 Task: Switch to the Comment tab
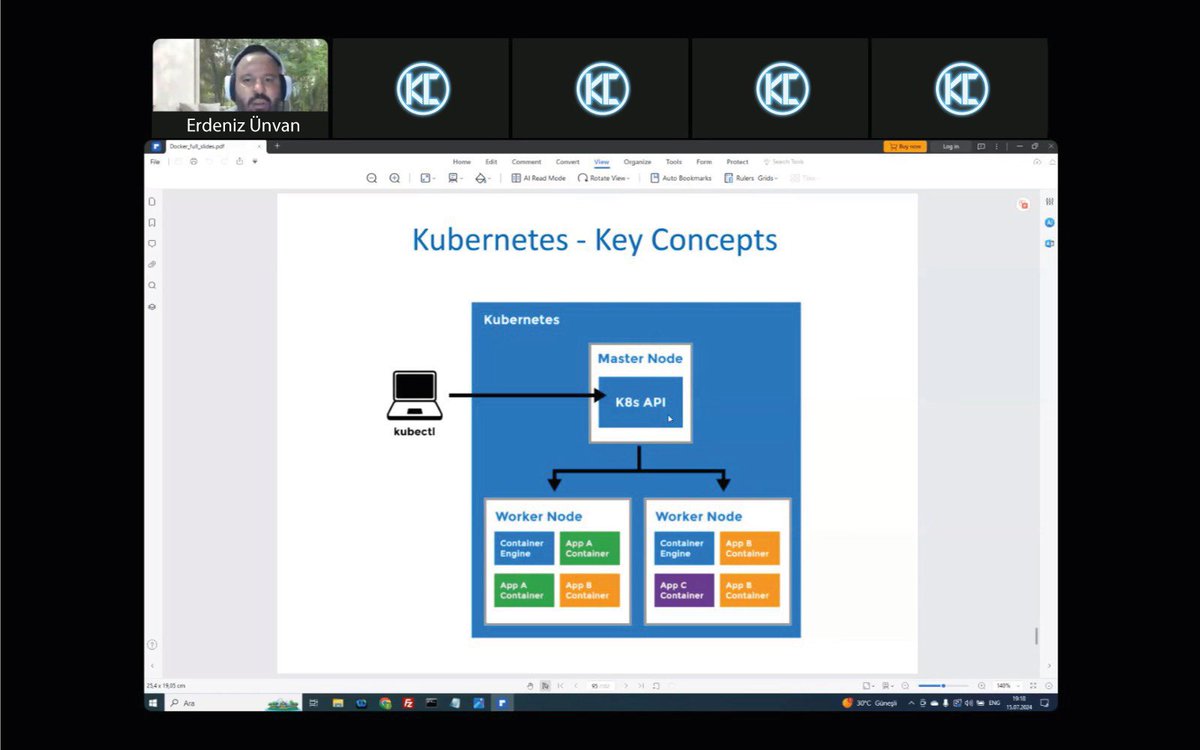tap(526, 161)
